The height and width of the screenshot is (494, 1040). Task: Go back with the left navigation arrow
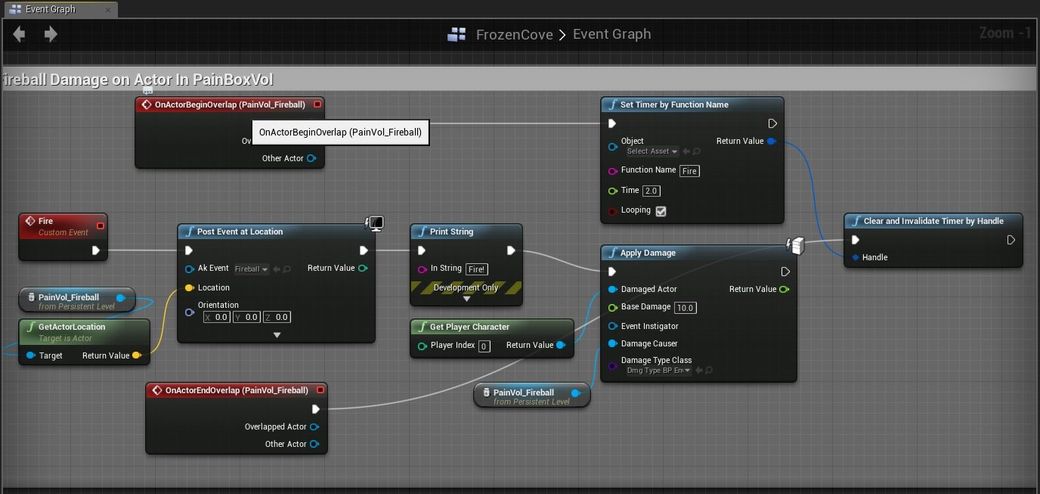tap(19, 34)
